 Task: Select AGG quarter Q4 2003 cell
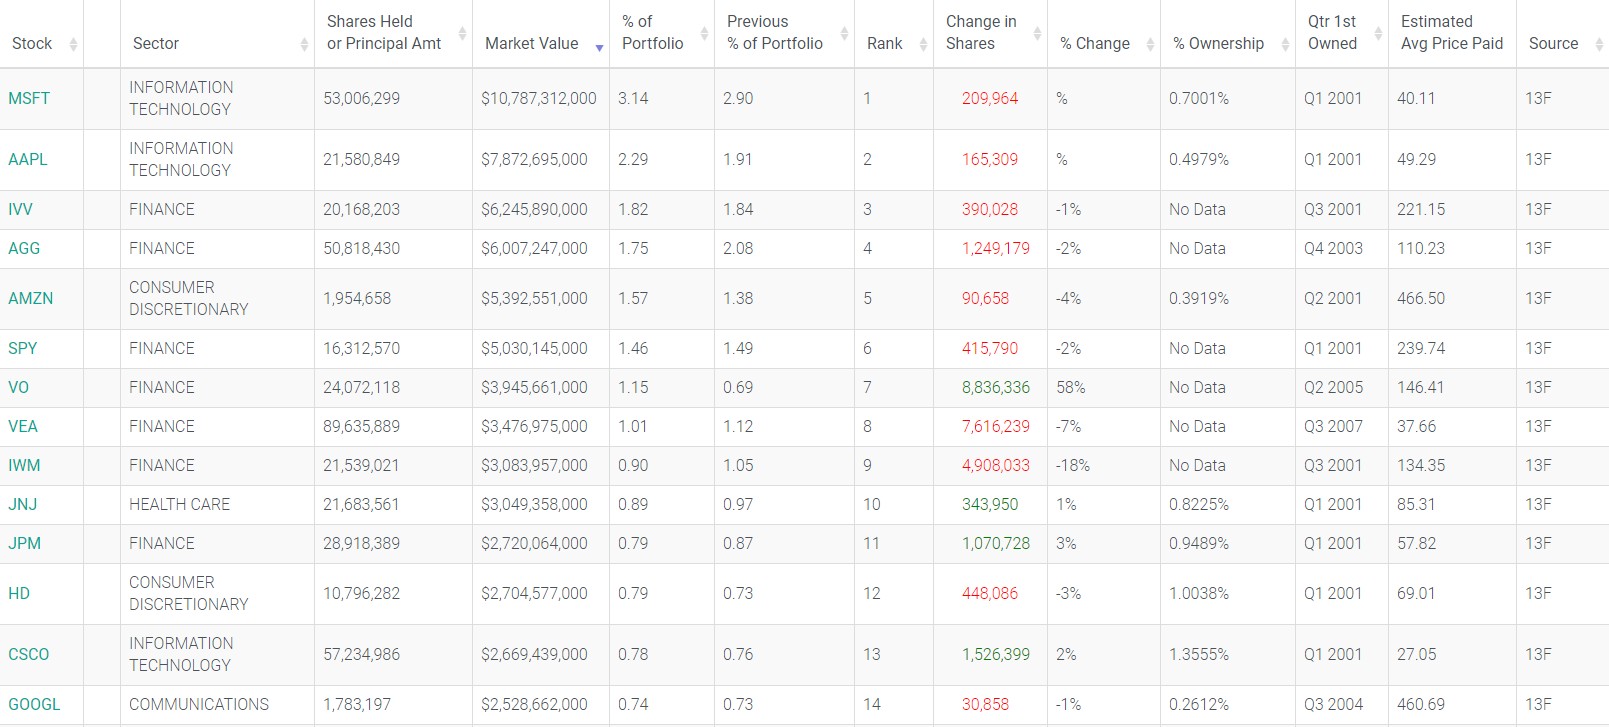[x=1333, y=249]
